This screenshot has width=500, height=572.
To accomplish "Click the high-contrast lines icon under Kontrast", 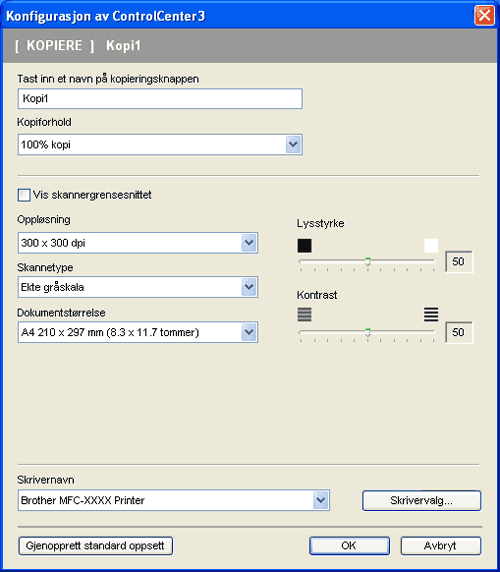I will 431,314.
